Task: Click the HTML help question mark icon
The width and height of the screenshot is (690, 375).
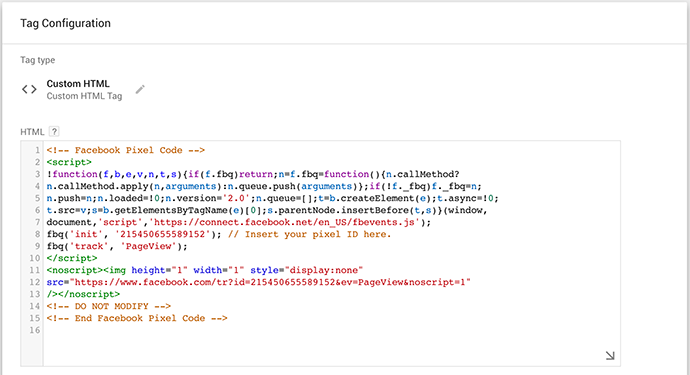Action: point(54,131)
